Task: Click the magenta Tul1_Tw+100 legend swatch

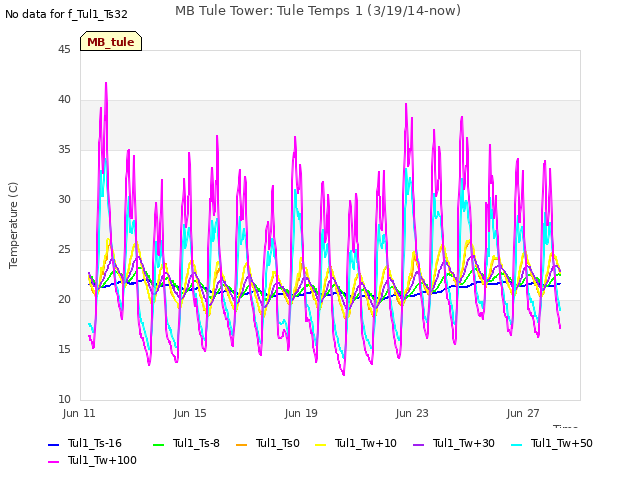Action: point(53,462)
